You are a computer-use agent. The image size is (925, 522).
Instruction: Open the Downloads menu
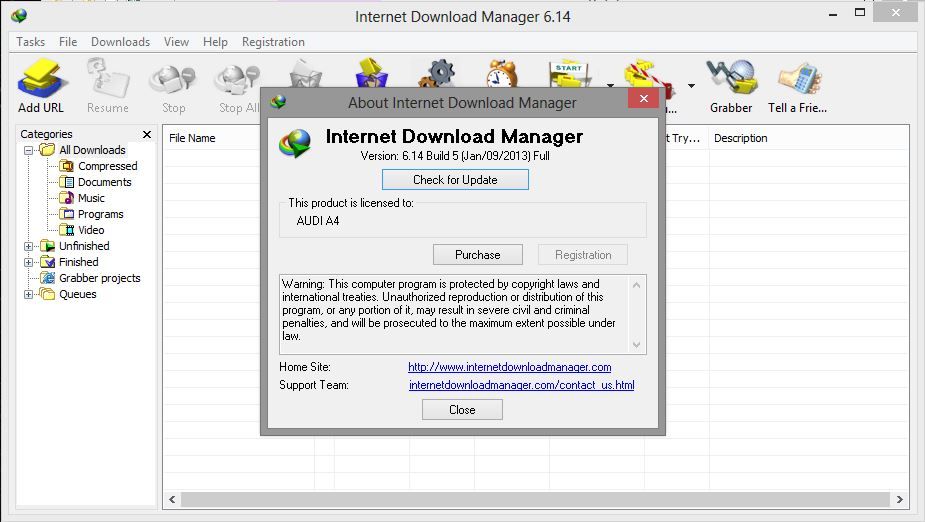pyautogui.click(x=120, y=42)
